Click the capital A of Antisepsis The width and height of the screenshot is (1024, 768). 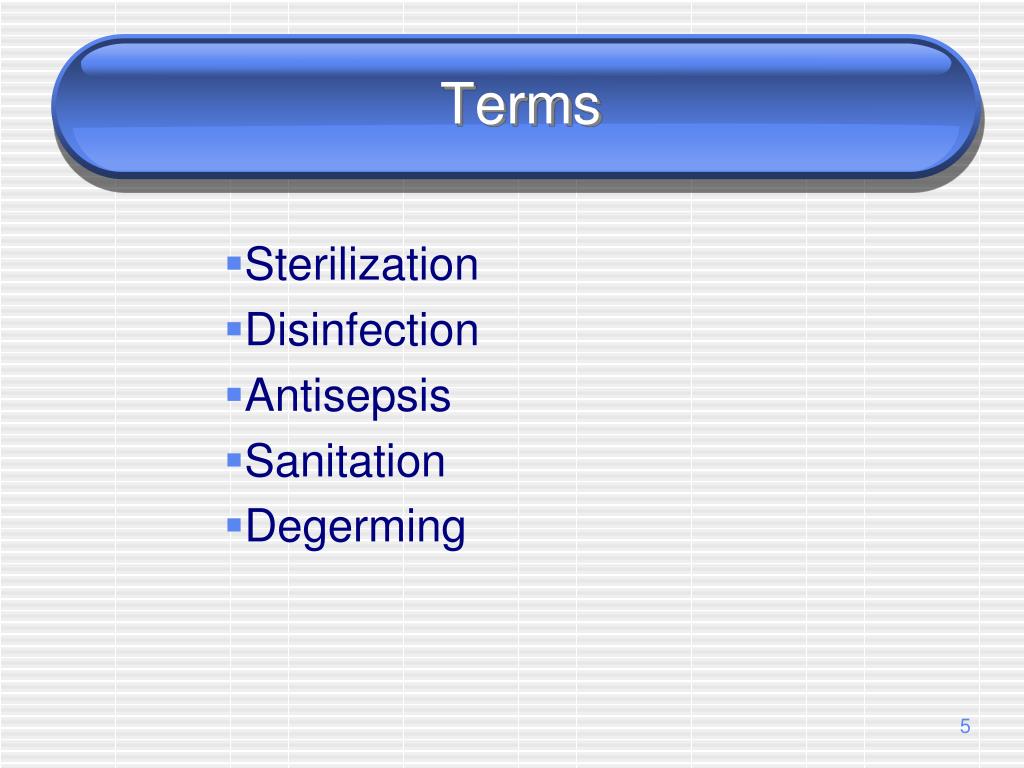(261, 394)
